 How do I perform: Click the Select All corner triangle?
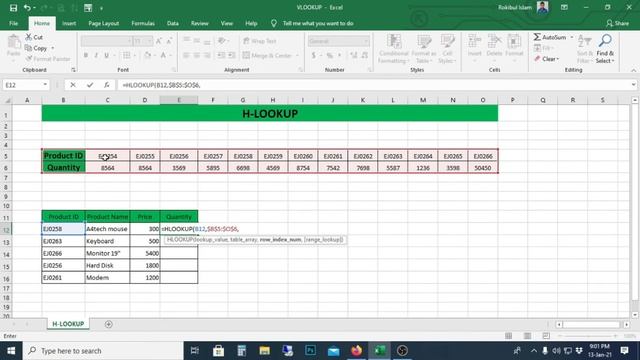(7, 100)
